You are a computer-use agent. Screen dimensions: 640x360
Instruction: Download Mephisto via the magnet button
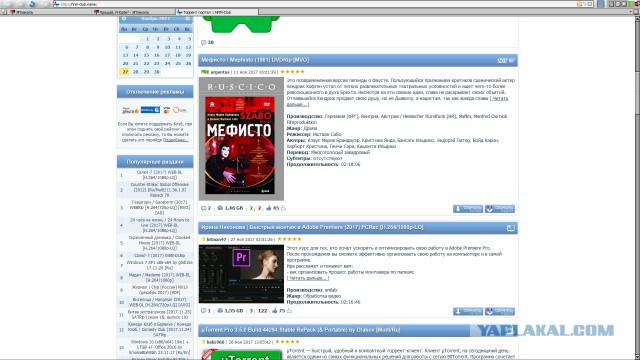(x=500, y=209)
